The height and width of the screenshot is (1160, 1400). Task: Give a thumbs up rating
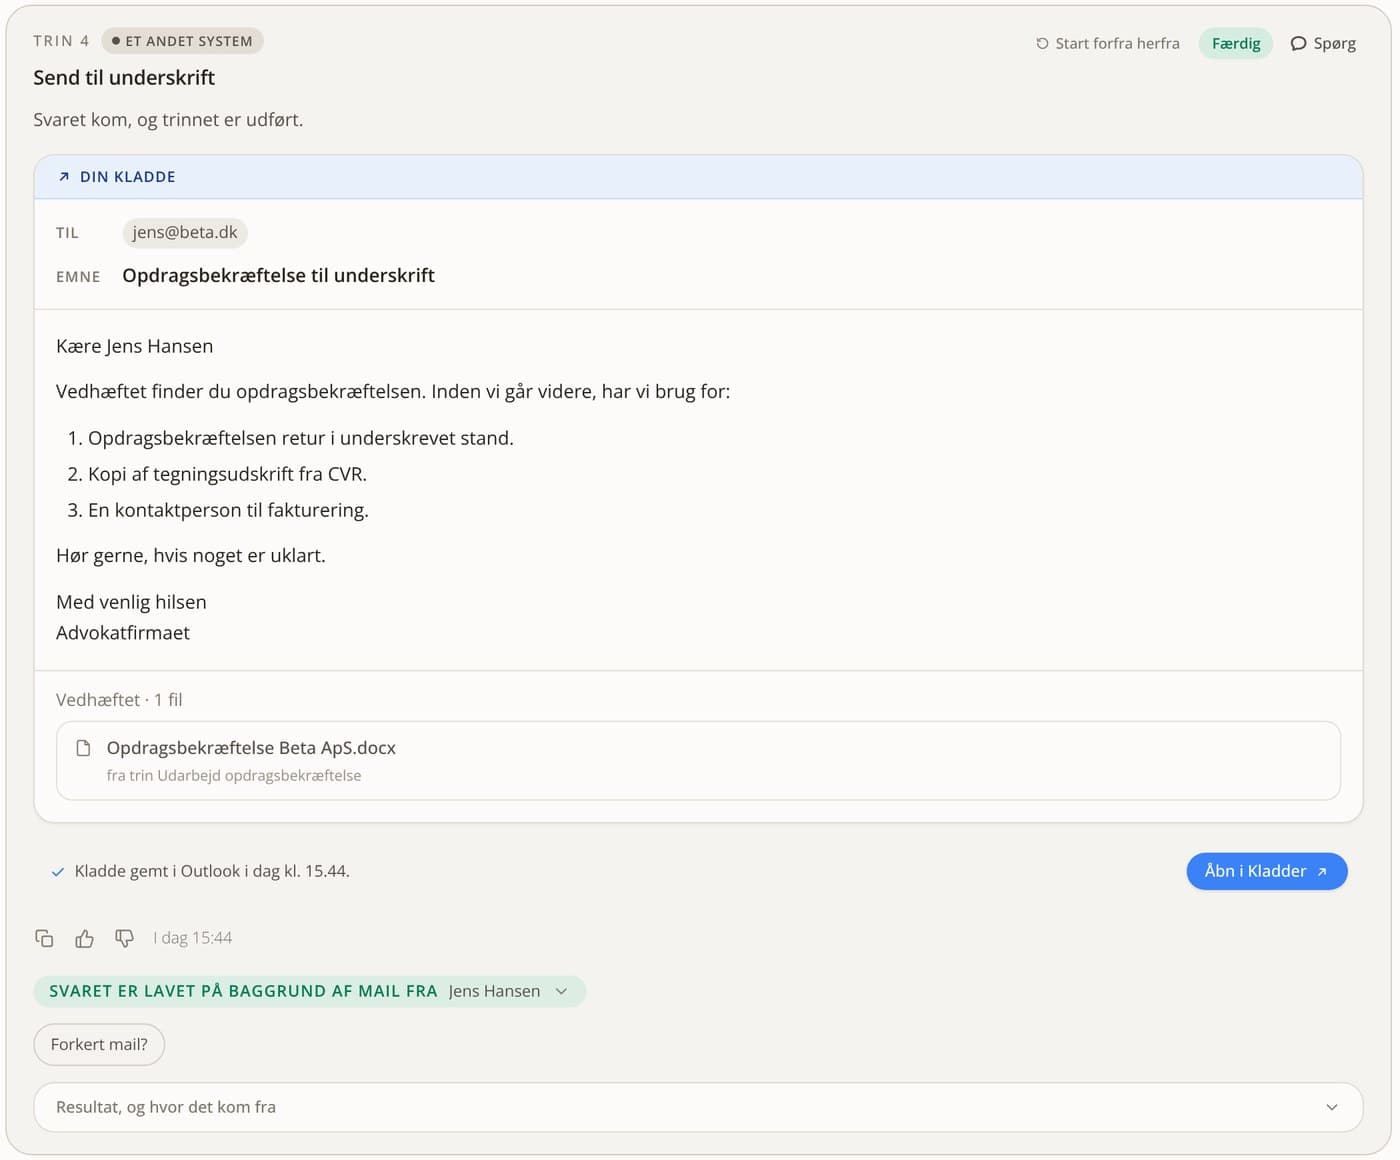[84, 938]
